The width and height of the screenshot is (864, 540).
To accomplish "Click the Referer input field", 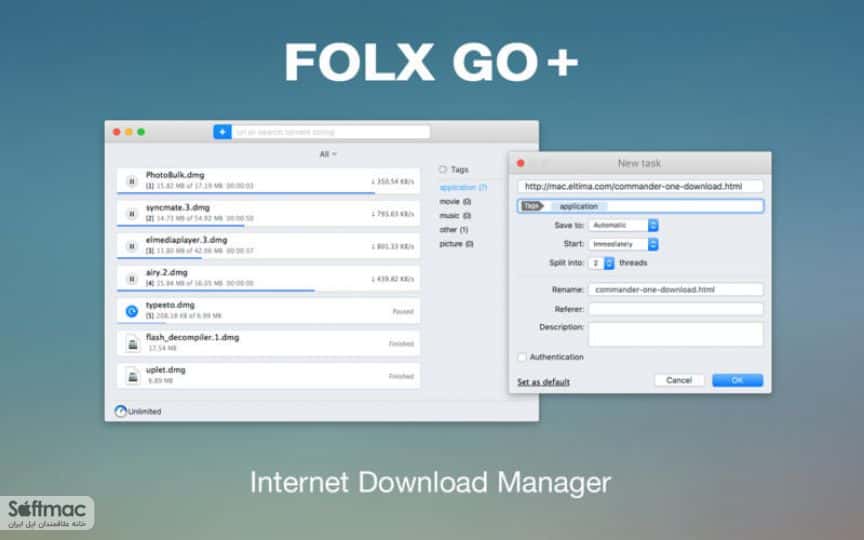I will [676, 309].
